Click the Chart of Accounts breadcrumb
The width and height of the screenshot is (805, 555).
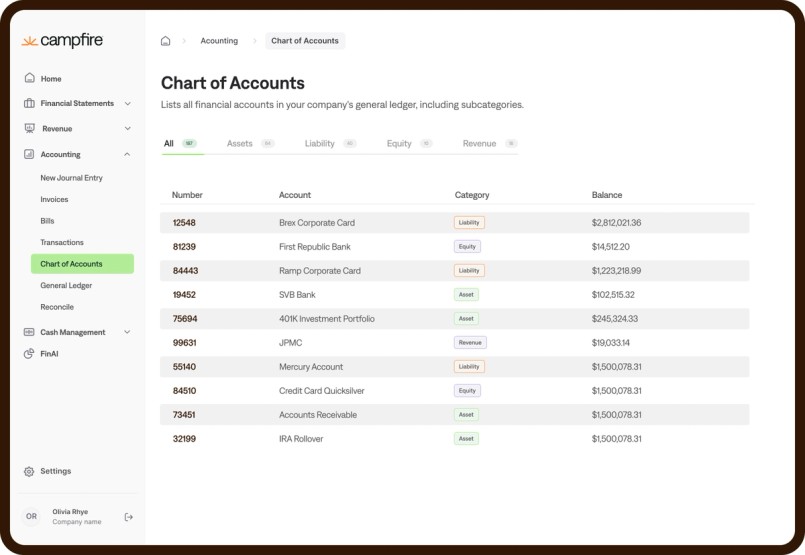click(x=305, y=41)
